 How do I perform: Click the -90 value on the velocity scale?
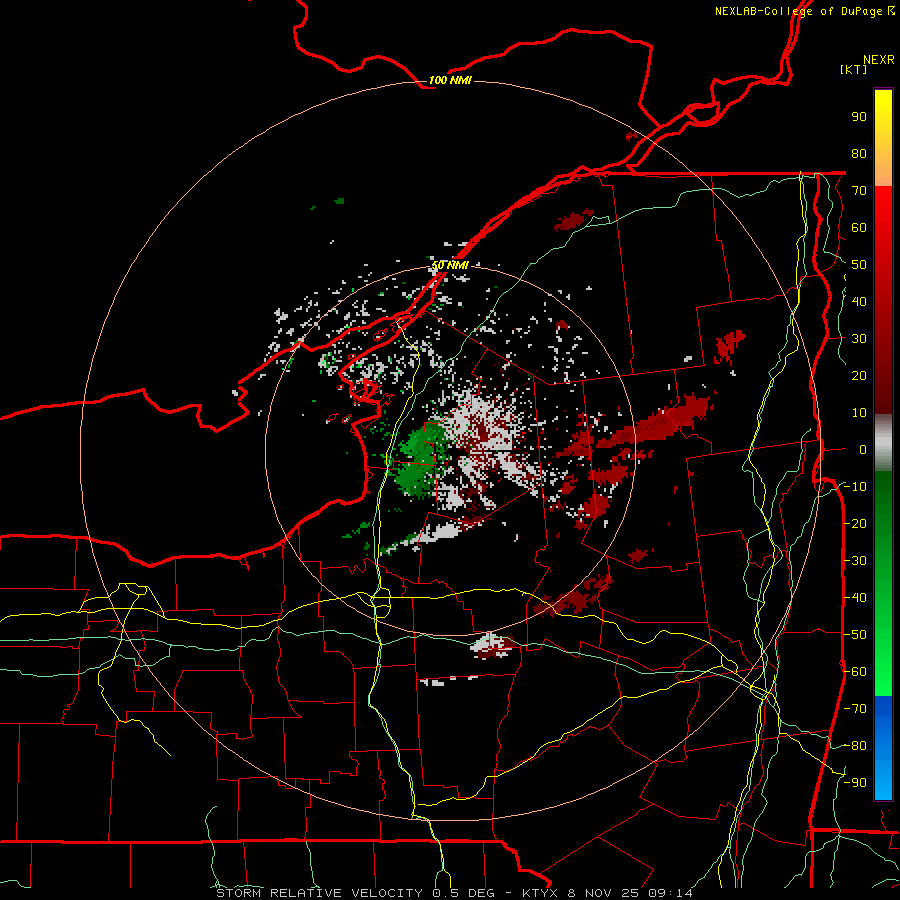click(x=855, y=783)
